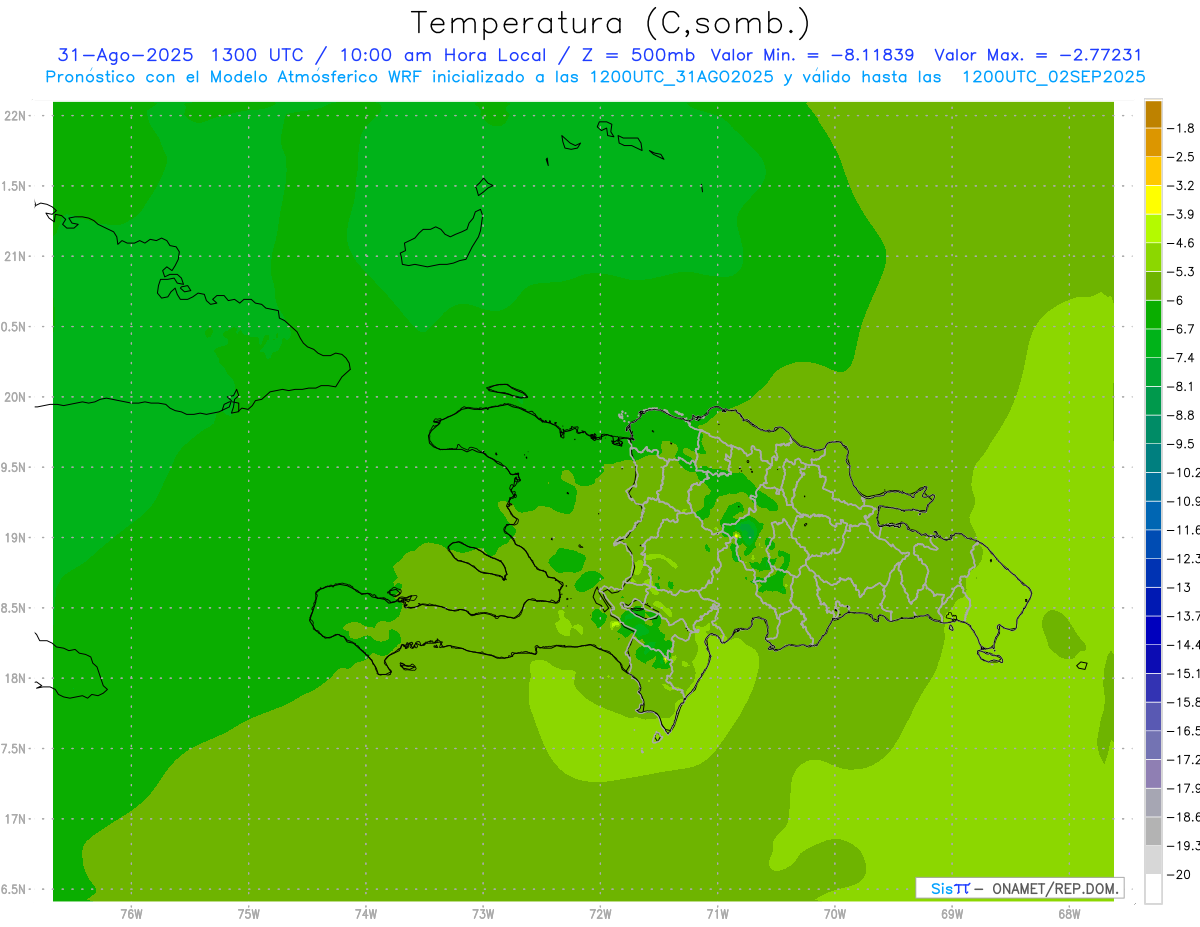The image size is (1200, 927).
Task: Click white swatch below -20 on colorbar
Action: tap(1153, 889)
